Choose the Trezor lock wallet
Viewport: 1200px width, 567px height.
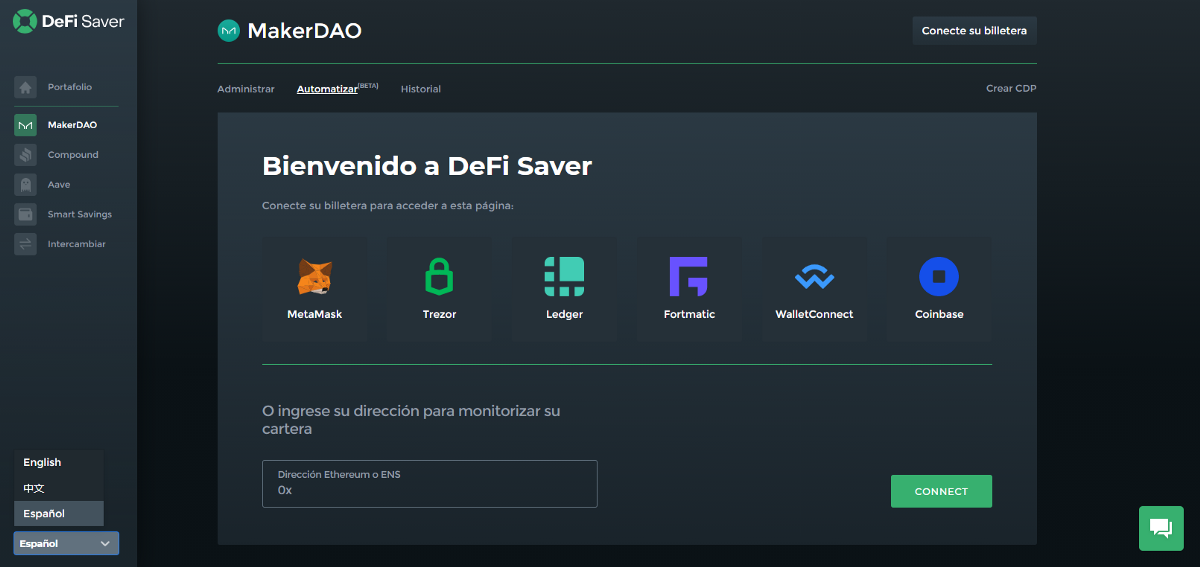tap(439, 289)
